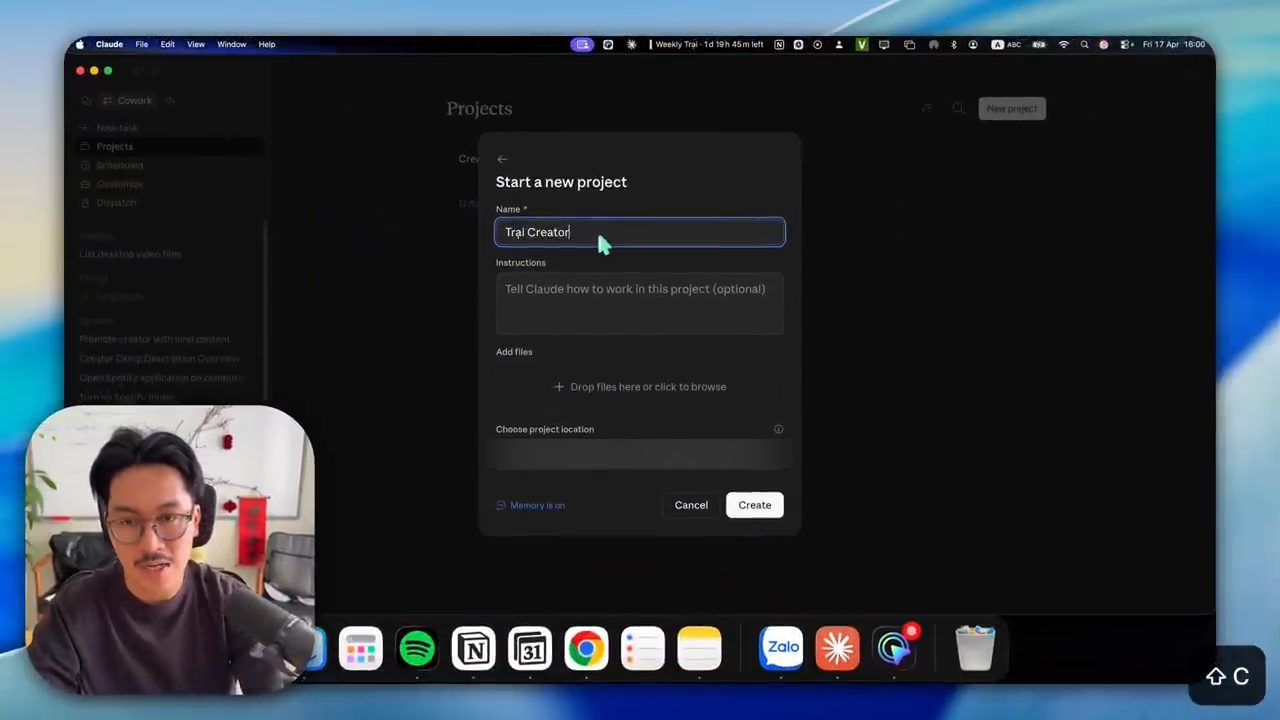Open Zalo from the Dock
Screen dimensions: 1280x720
click(x=781, y=649)
